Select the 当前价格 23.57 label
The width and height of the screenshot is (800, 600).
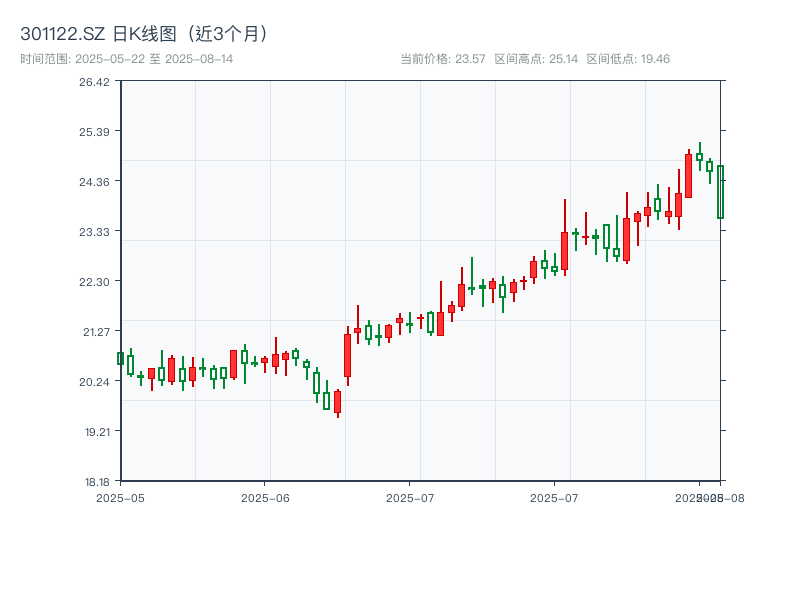coord(442,59)
